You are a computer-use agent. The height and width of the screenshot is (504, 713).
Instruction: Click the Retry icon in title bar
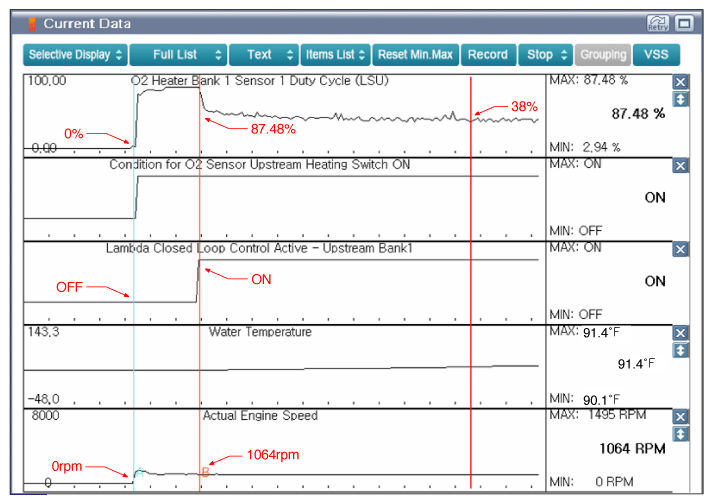tap(658, 22)
